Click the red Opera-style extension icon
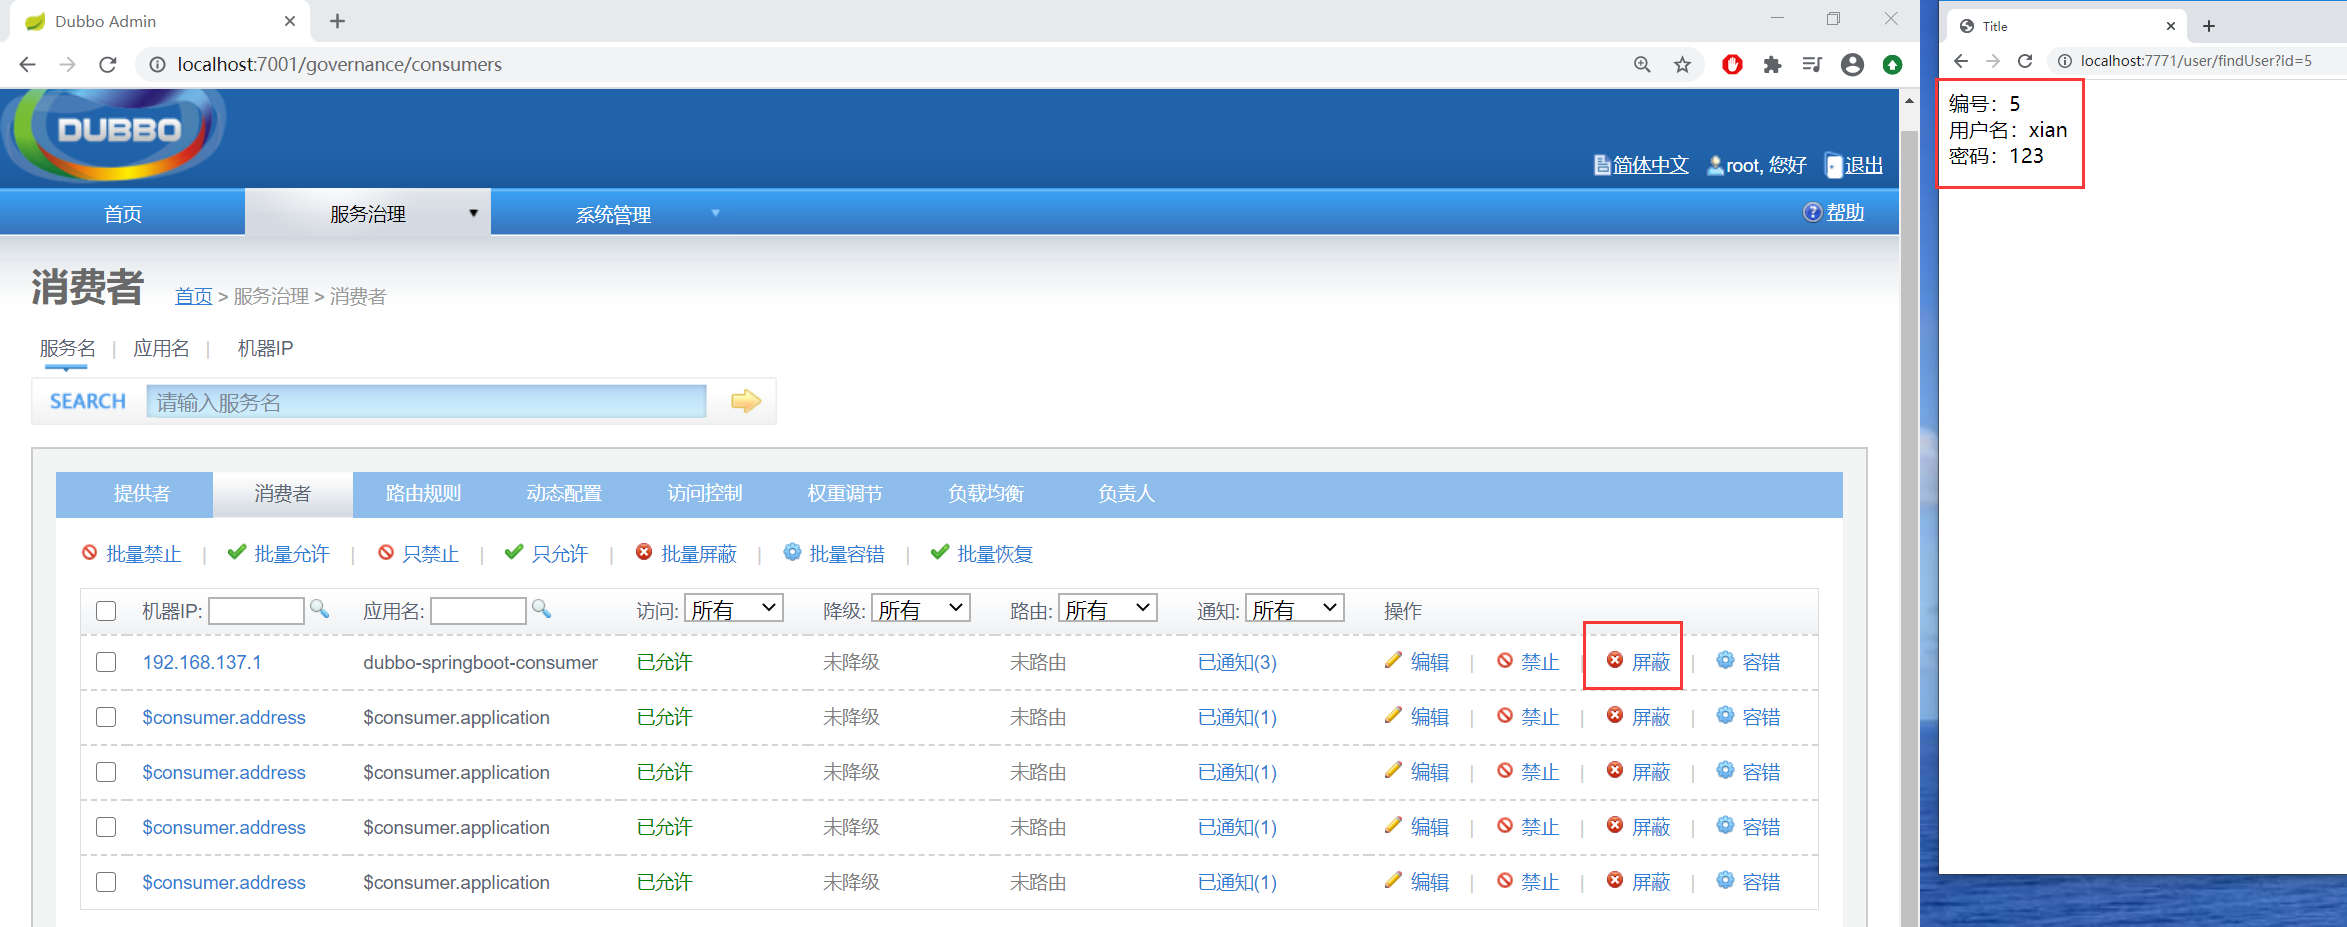This screenshot has height=927, width=2347. pos(1732,64)
